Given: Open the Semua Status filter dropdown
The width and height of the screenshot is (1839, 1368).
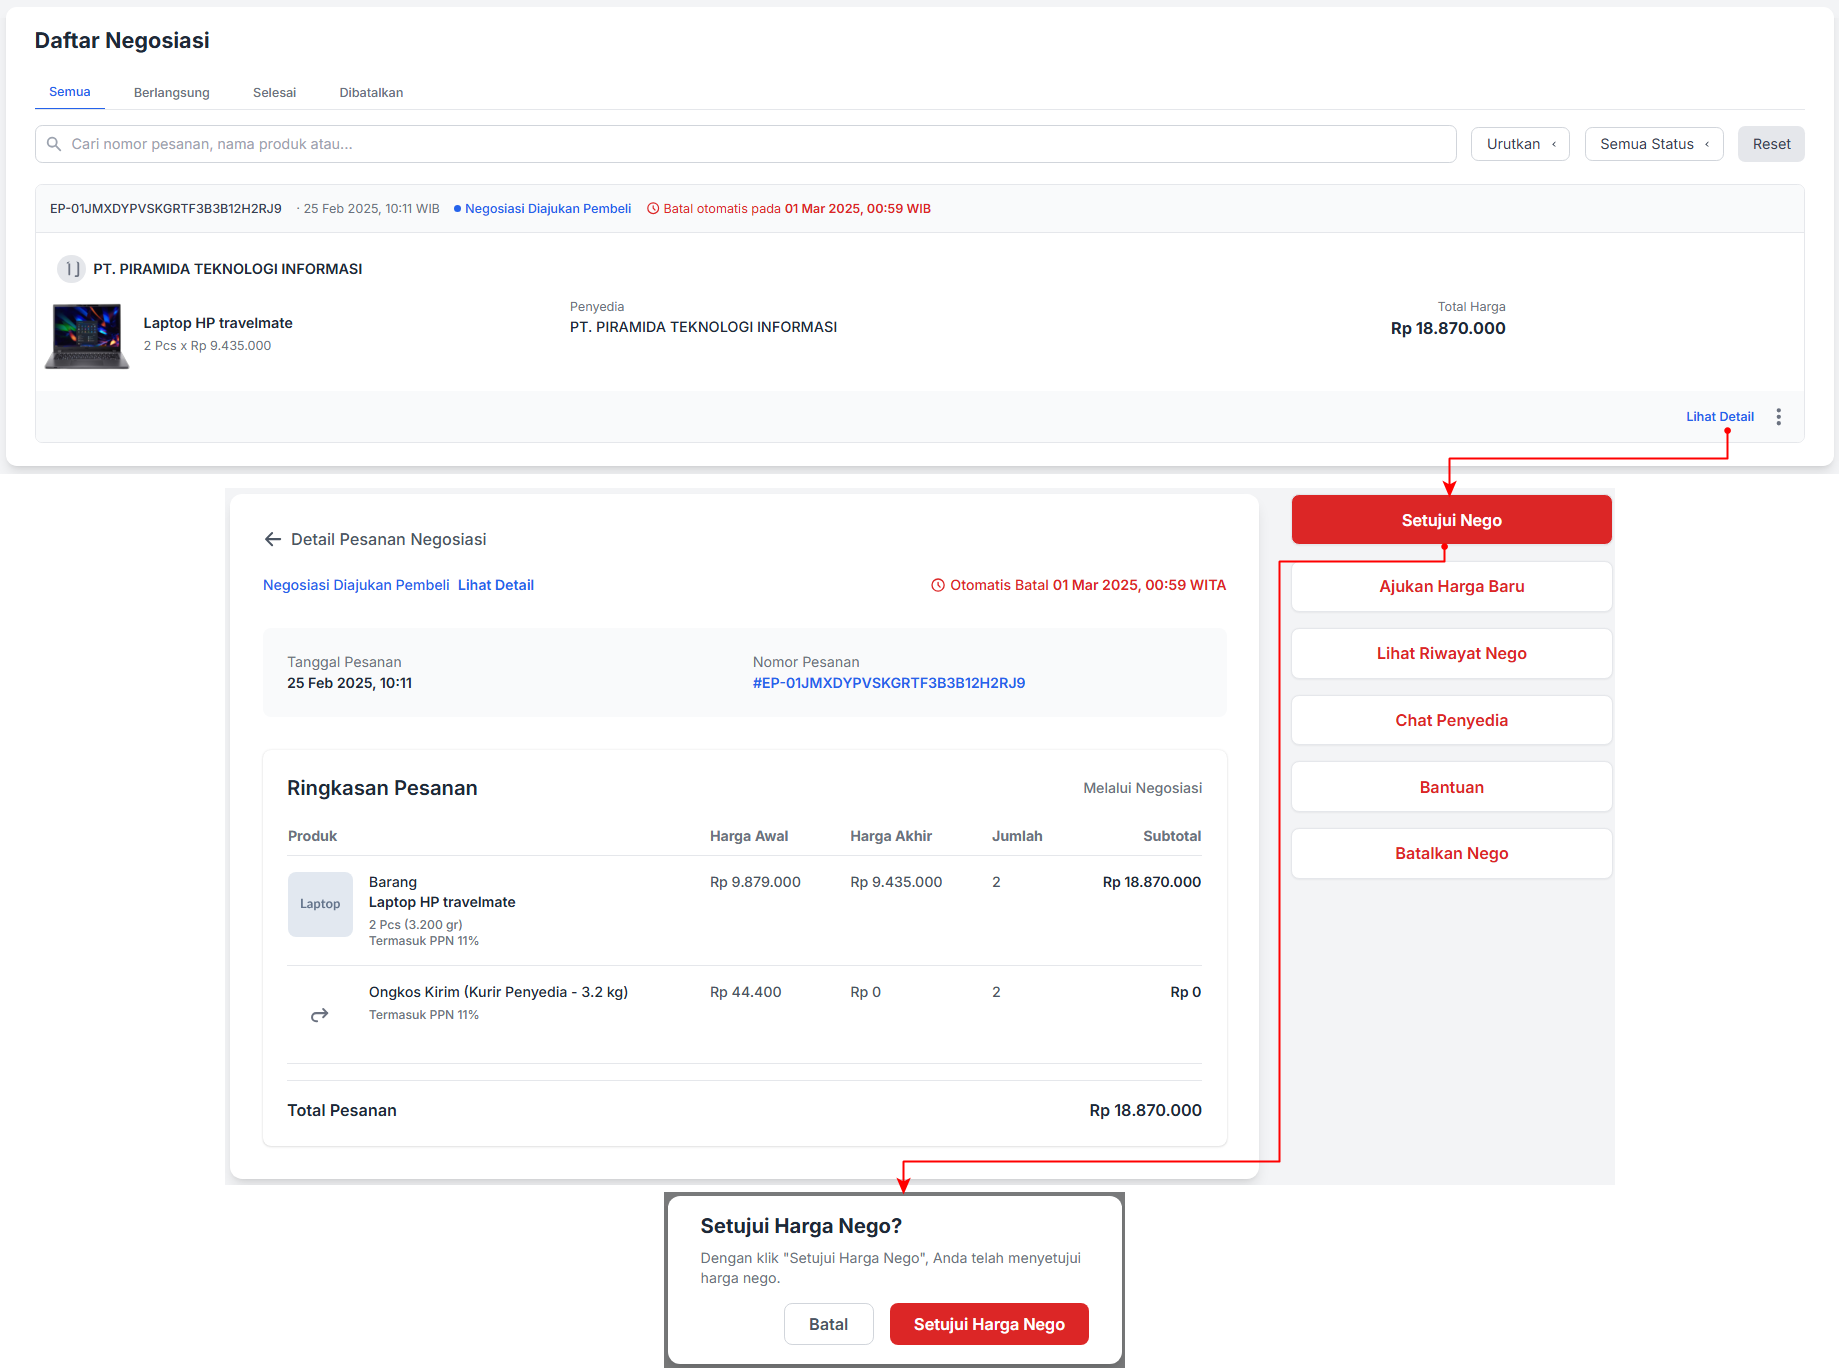Looking at the screenshot, I should pyautogui.click(x=1653, y=144).
